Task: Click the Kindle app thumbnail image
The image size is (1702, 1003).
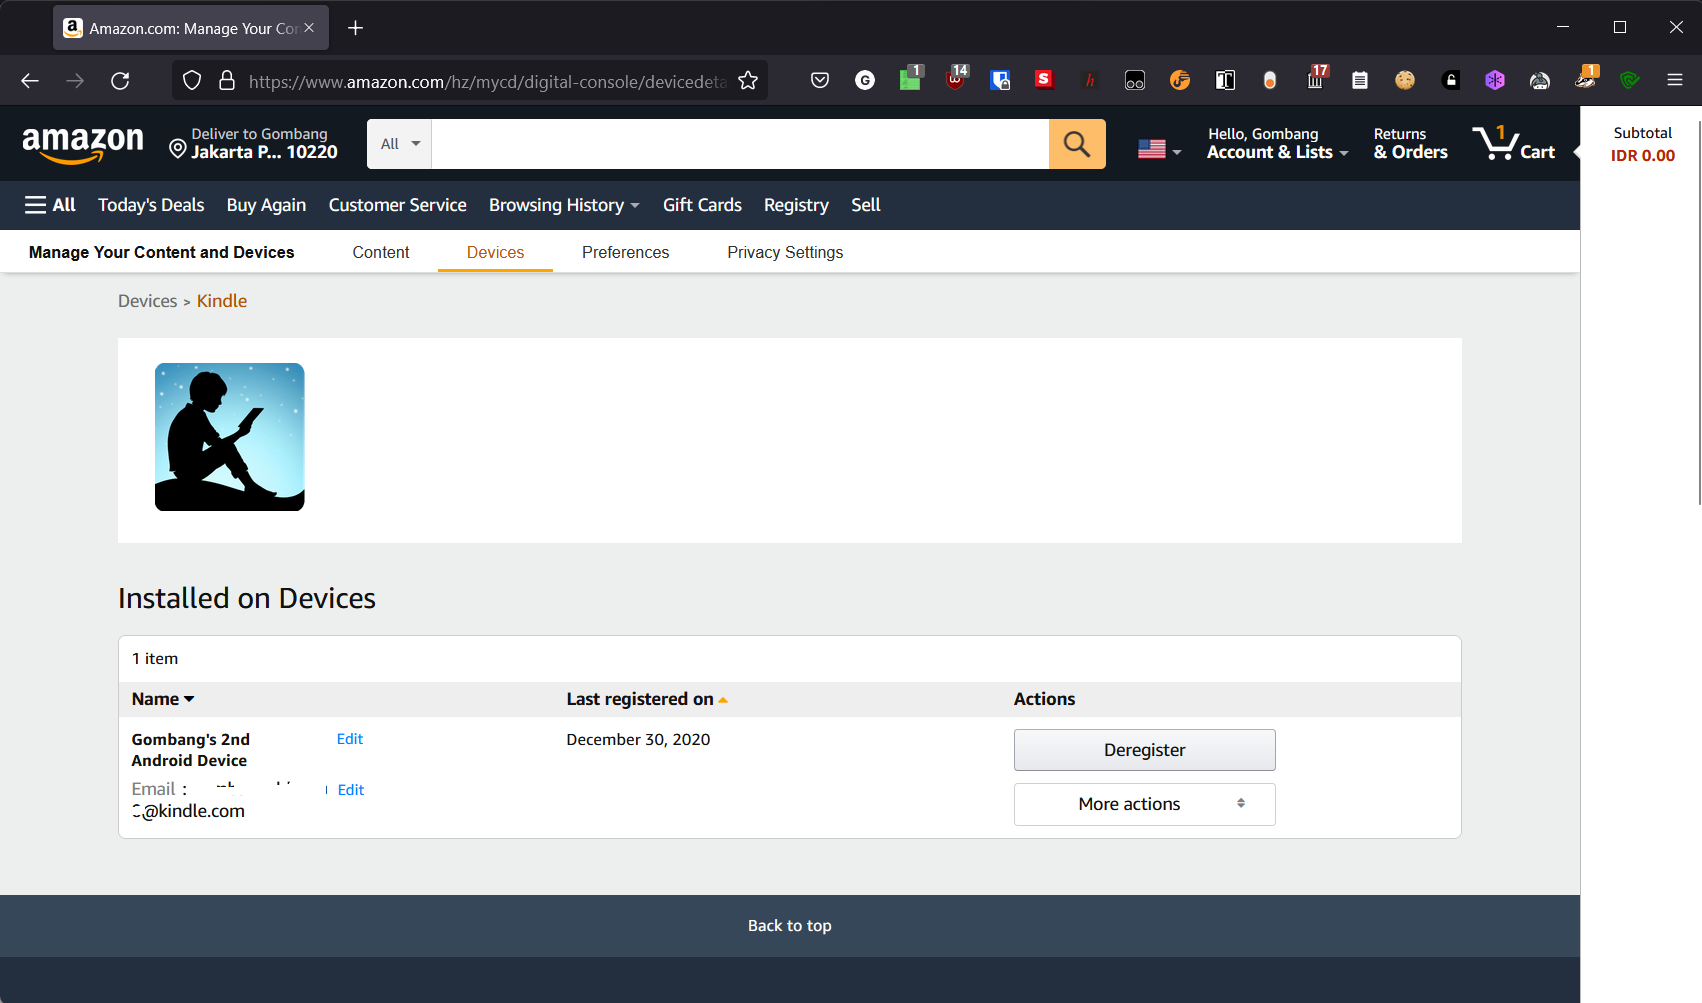Action: [x=230, y=437]
